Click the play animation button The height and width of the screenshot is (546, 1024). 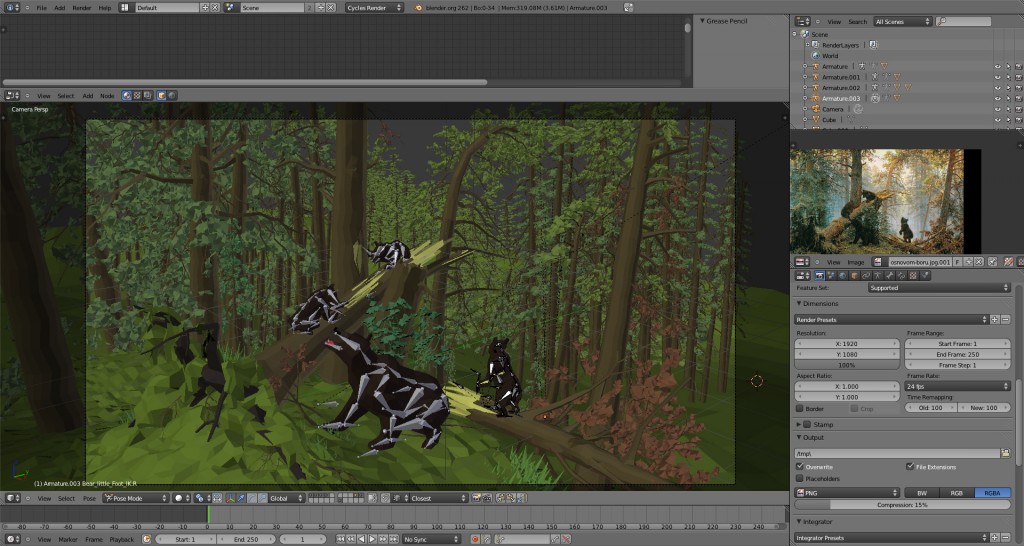click(x=372, y=539)
